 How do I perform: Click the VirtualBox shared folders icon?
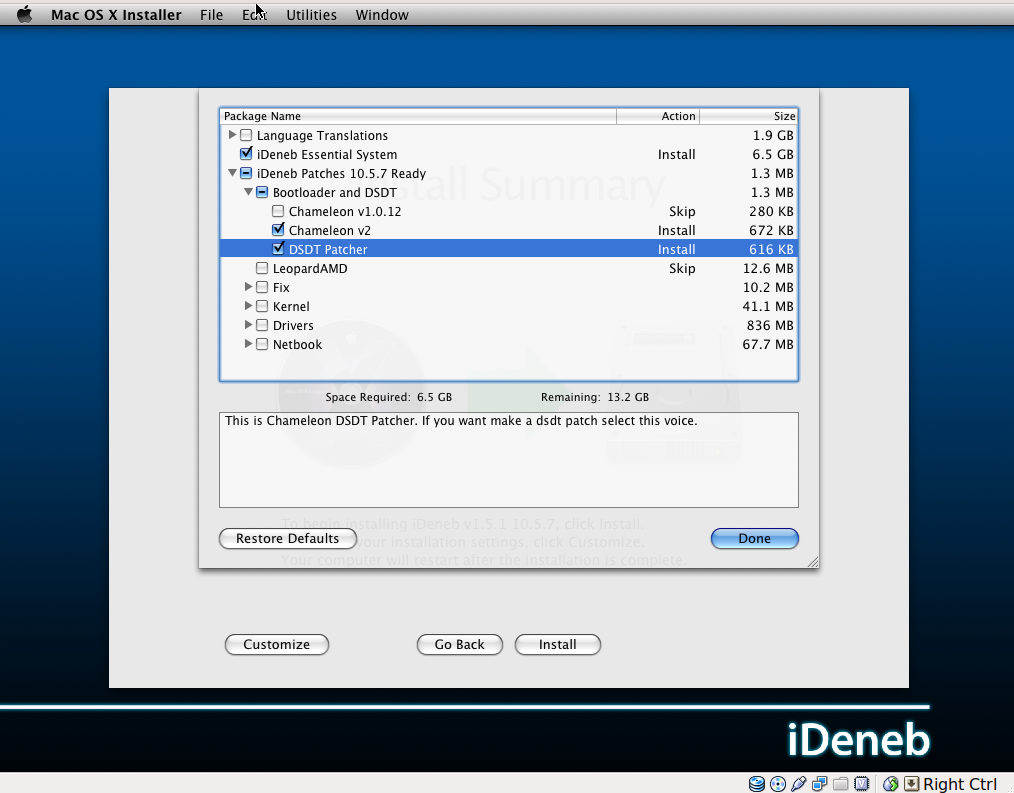841,784
